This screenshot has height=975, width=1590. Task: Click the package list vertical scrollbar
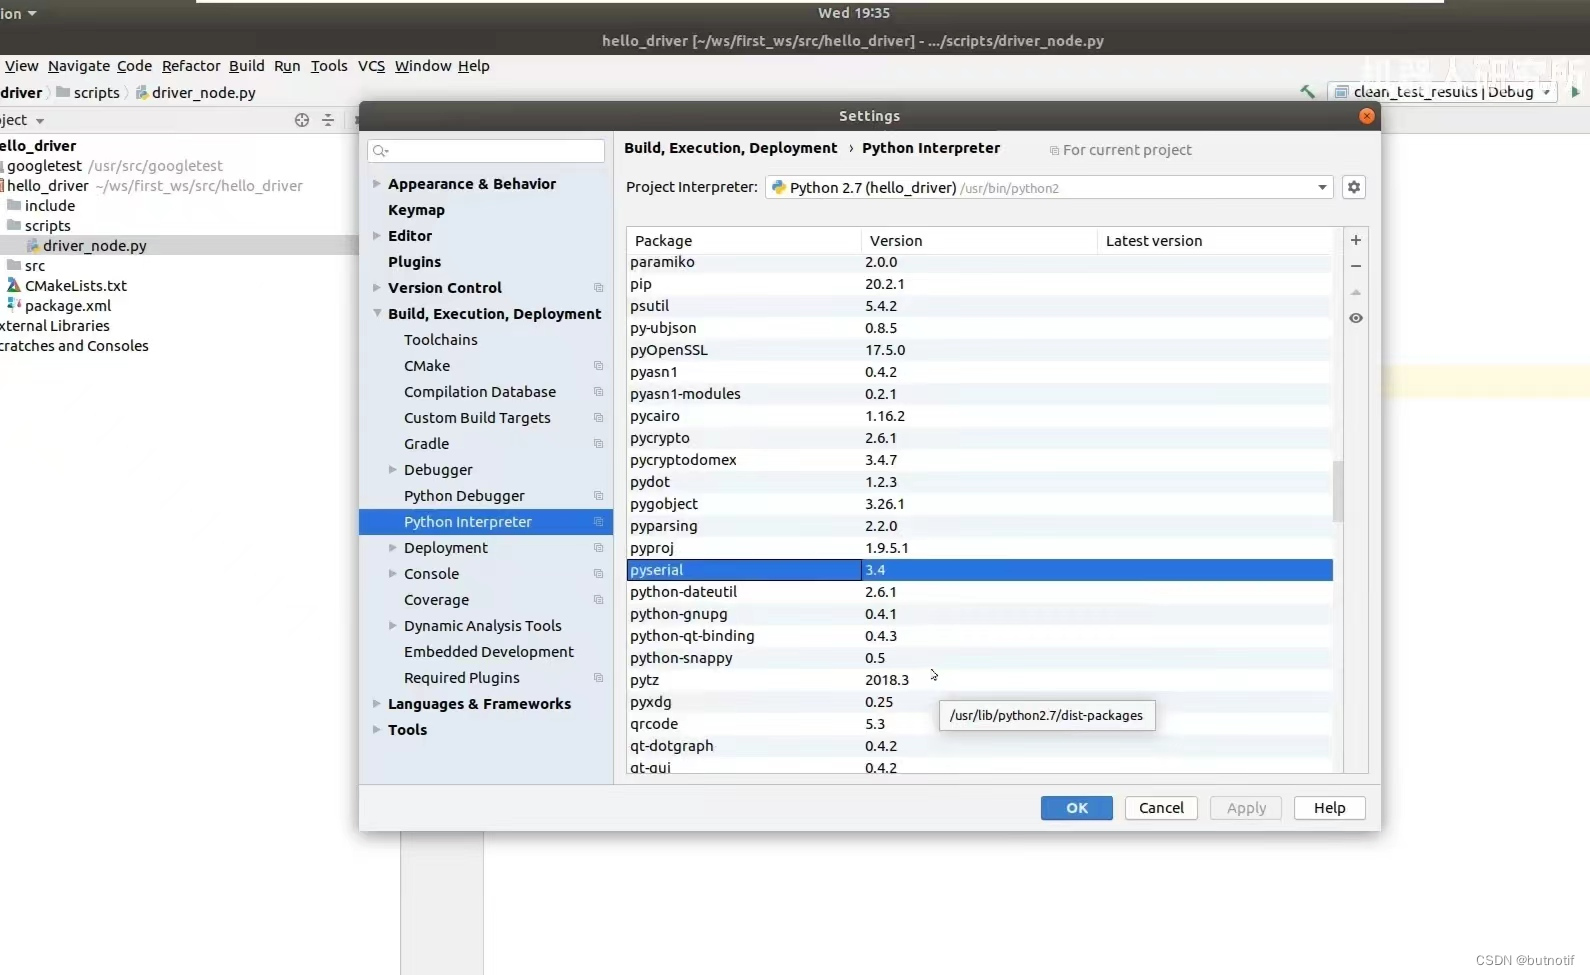click(1338, 491)
